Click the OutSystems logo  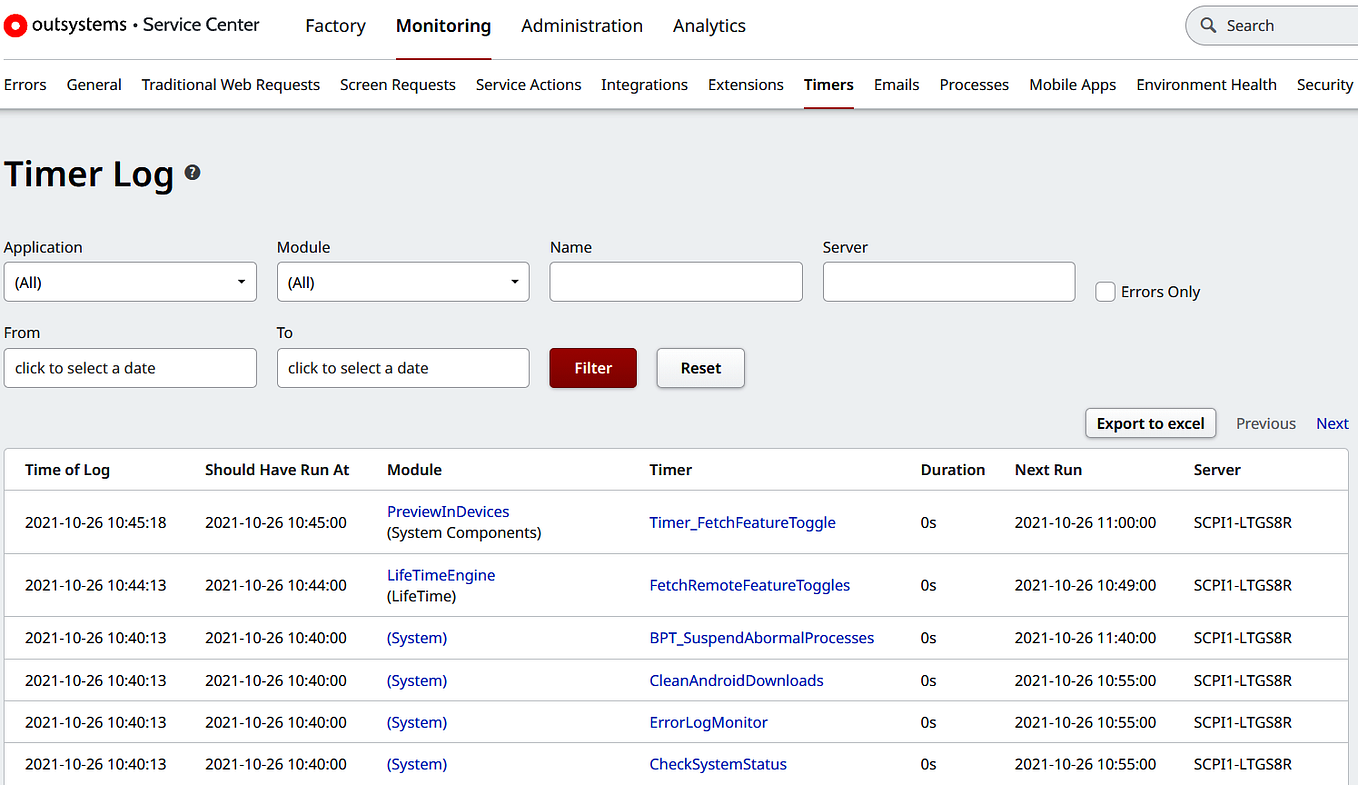(x=15, y=25)
